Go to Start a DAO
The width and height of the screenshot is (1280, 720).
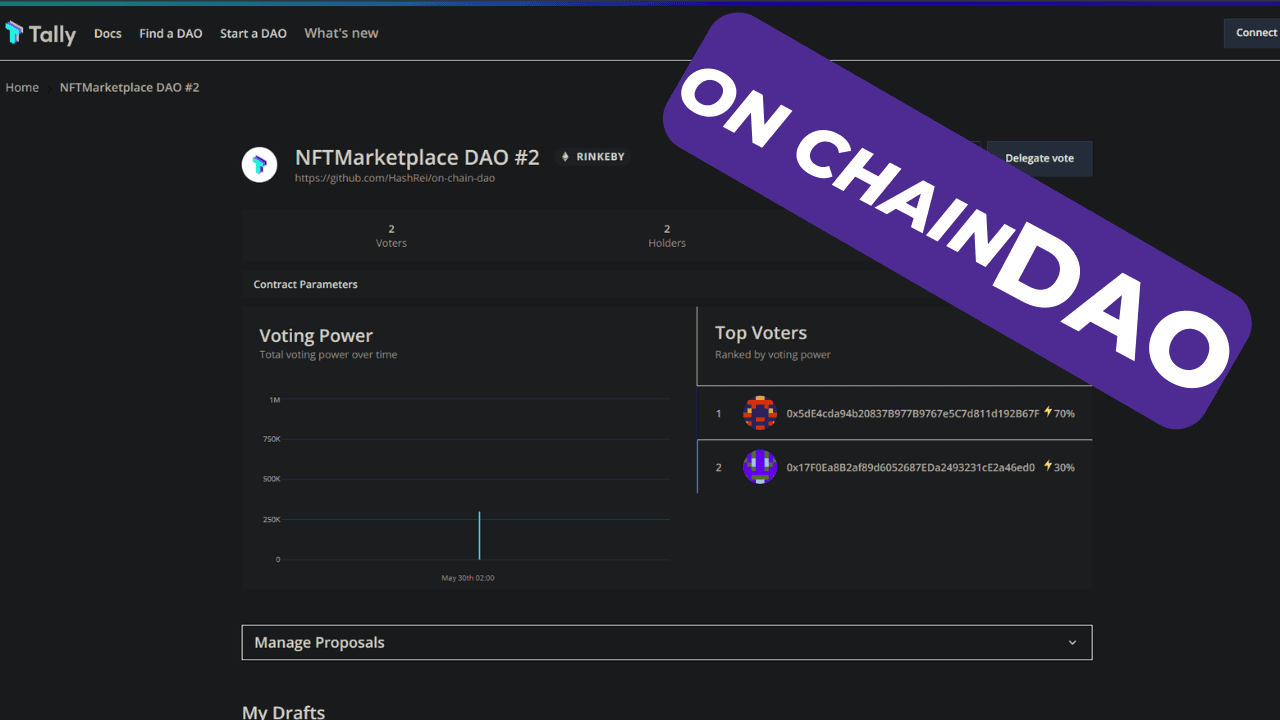coord(253,33)
